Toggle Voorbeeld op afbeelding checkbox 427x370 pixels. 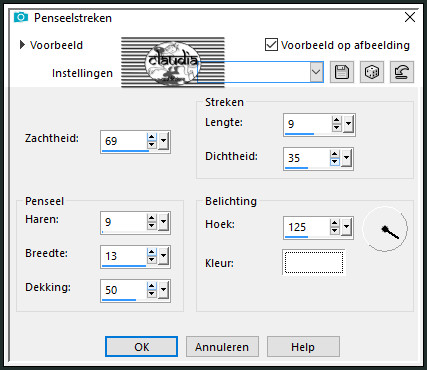pos(271,45)
